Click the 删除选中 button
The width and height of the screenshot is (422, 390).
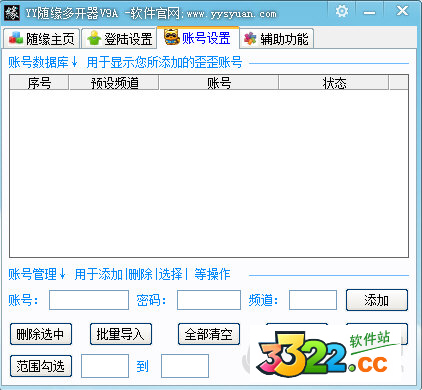pyautogui.click(x=41, y=334)
